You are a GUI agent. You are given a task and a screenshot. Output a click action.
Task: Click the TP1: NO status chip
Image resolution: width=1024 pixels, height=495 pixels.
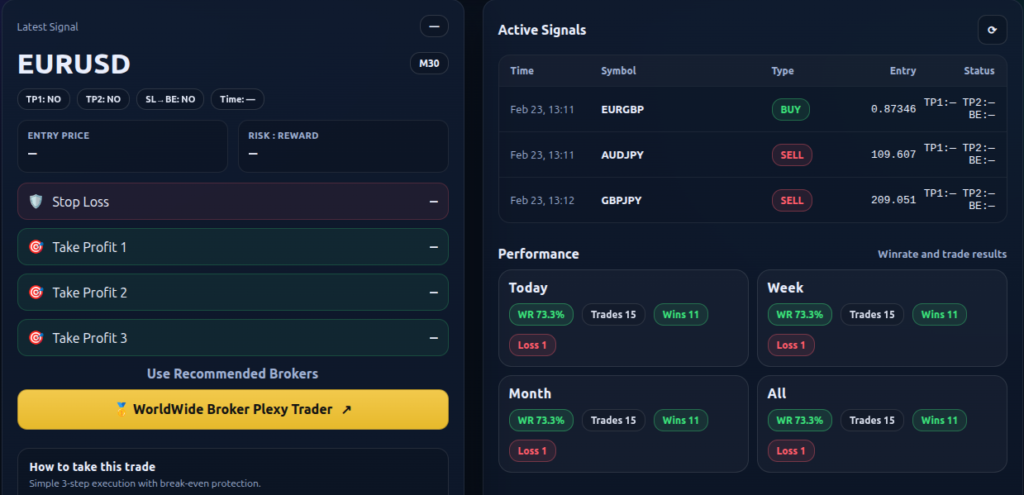[x=44, y=99]
